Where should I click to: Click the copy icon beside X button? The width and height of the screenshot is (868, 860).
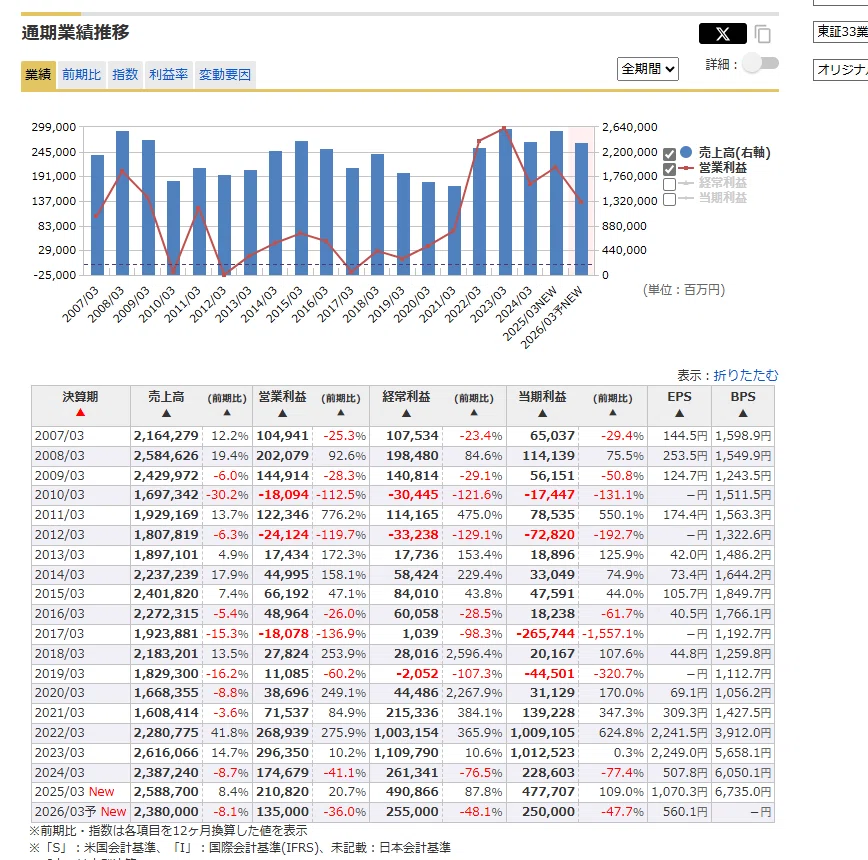coord(763,34)
